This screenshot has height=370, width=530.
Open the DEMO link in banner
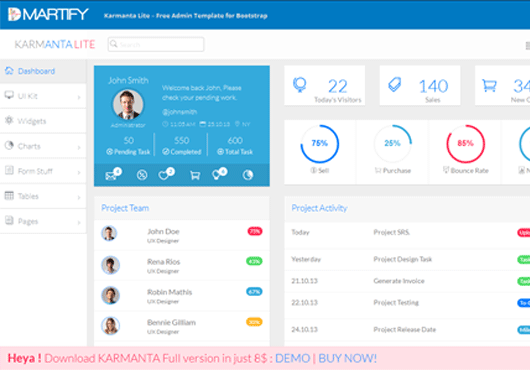coord(292,358)
